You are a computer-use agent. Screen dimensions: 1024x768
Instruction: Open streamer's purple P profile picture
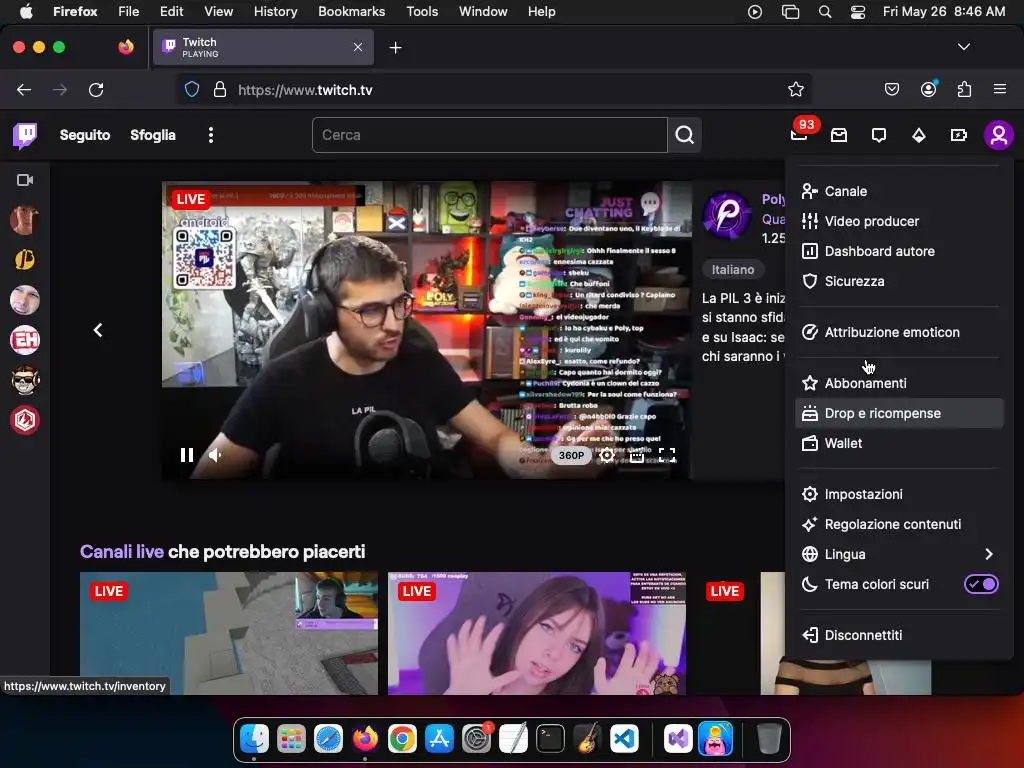[x=726, y=216]
